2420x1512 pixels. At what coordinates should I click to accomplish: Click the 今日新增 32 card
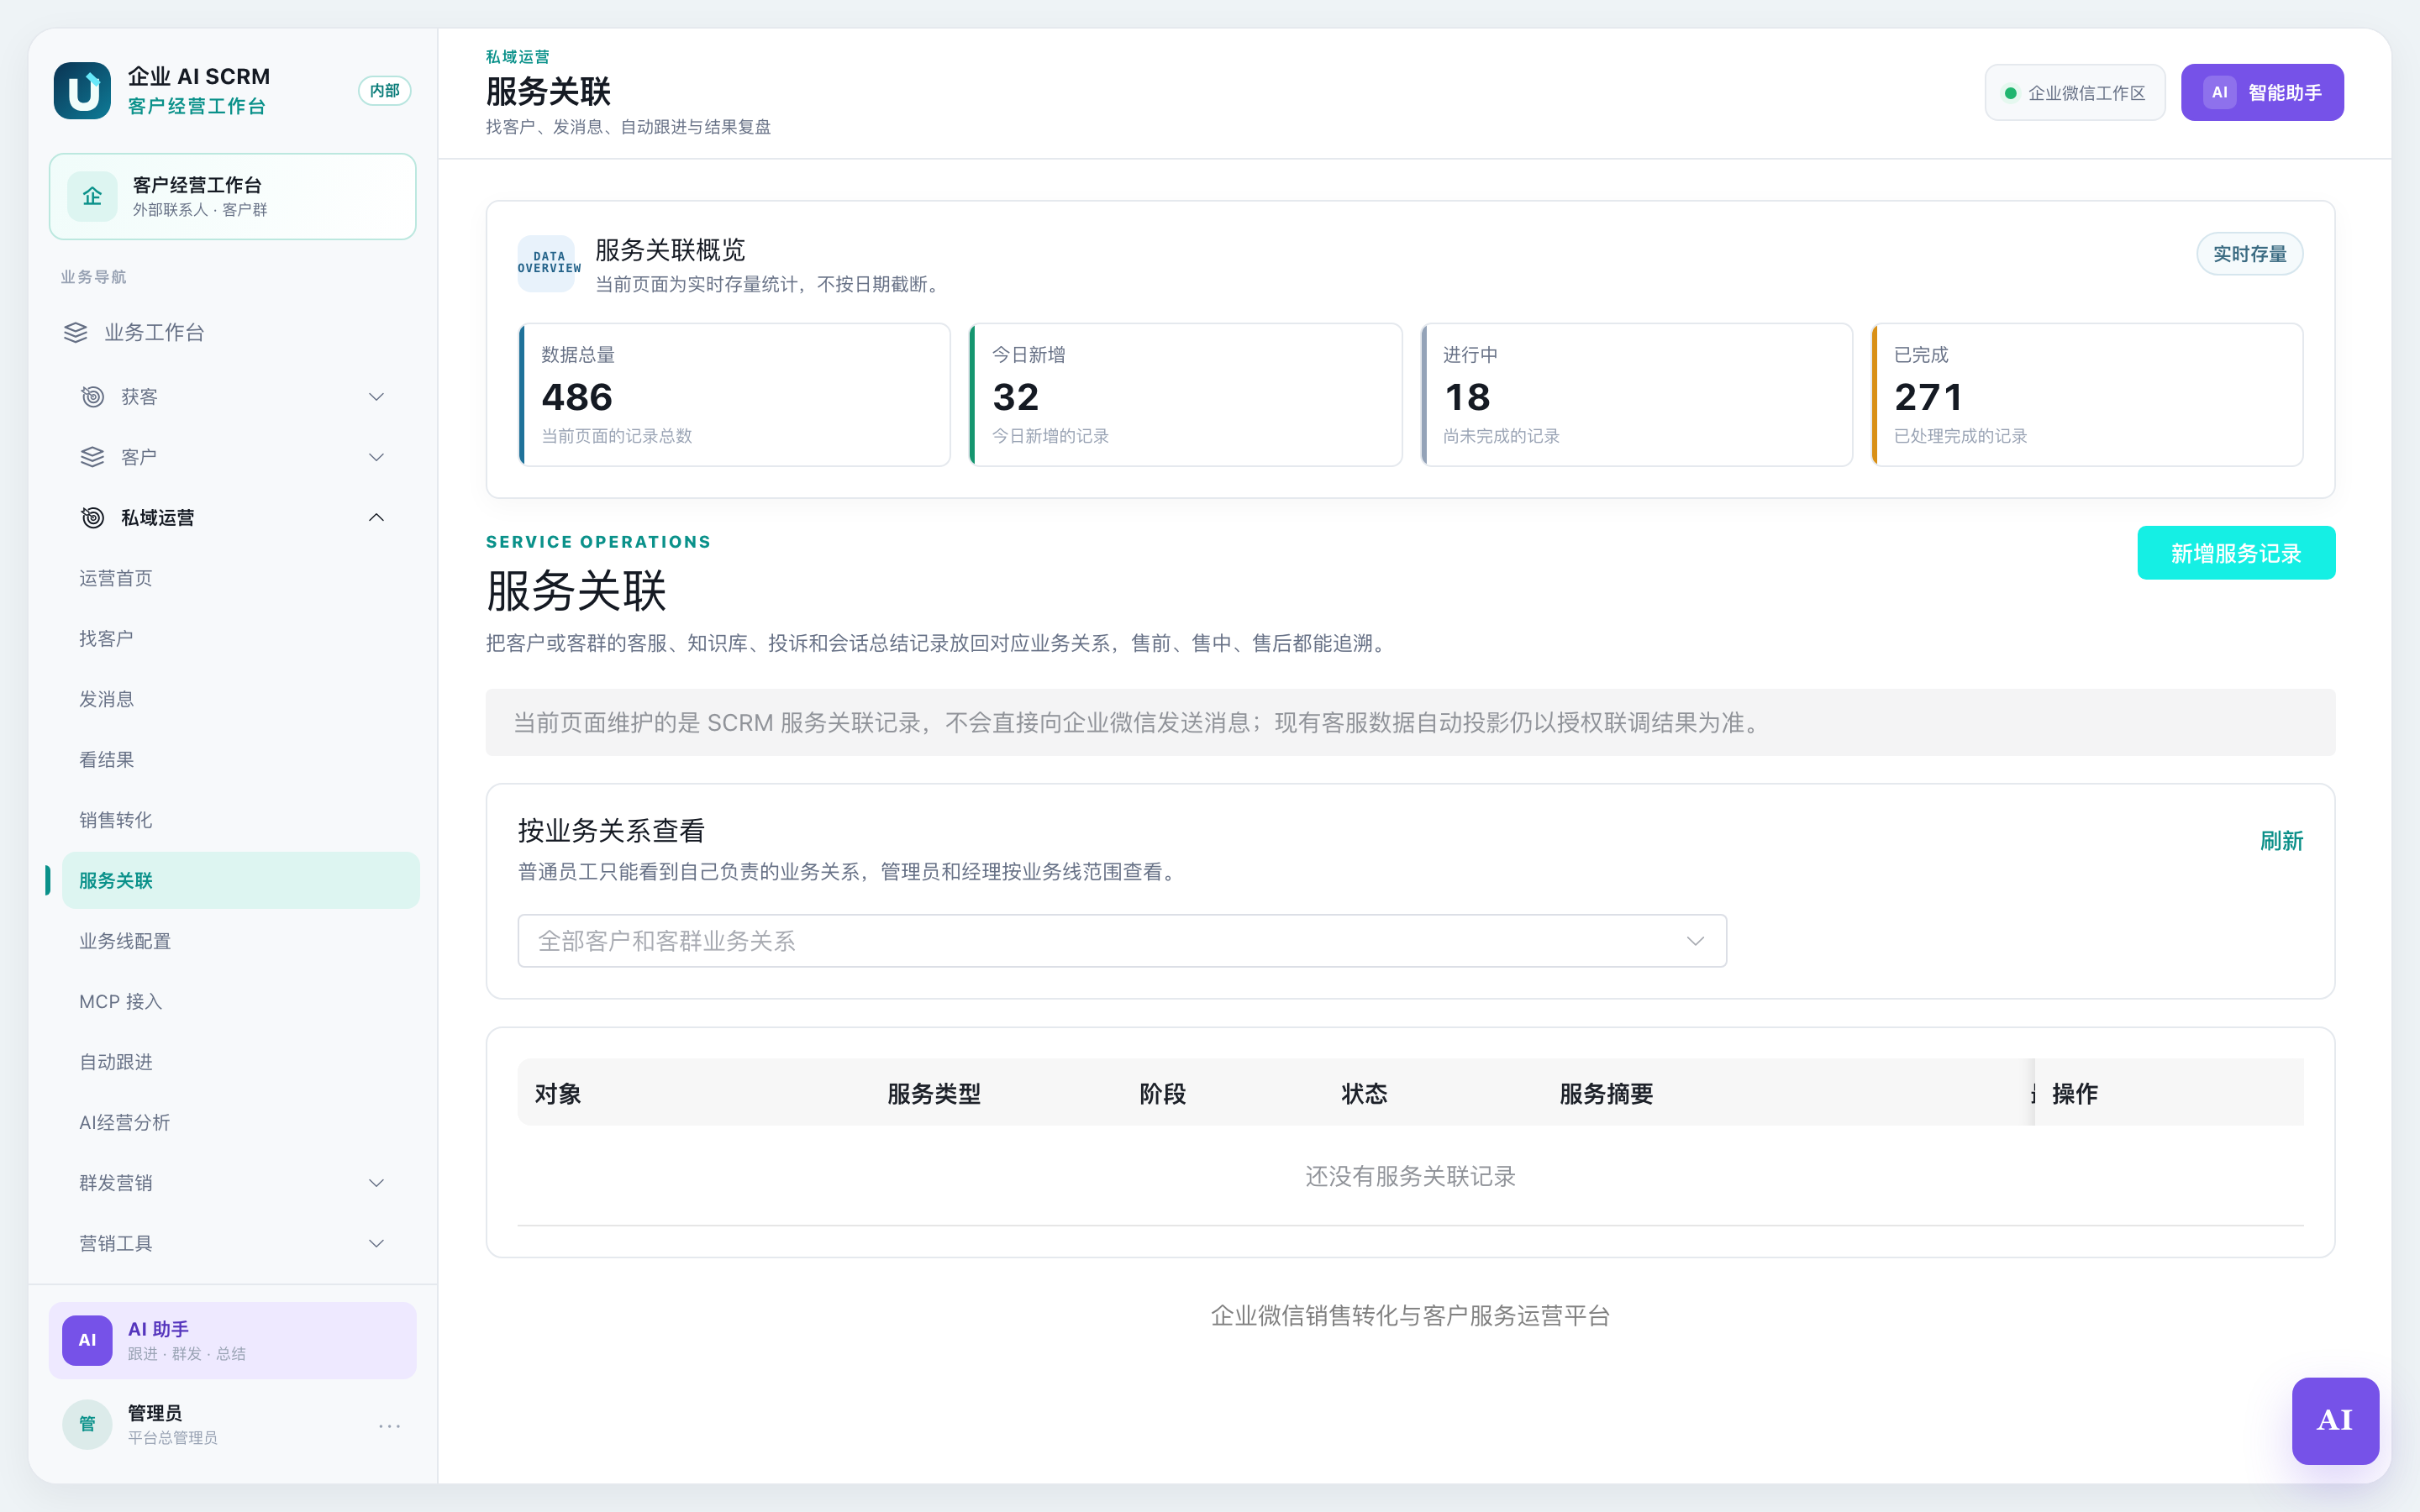pos(1186,395)
